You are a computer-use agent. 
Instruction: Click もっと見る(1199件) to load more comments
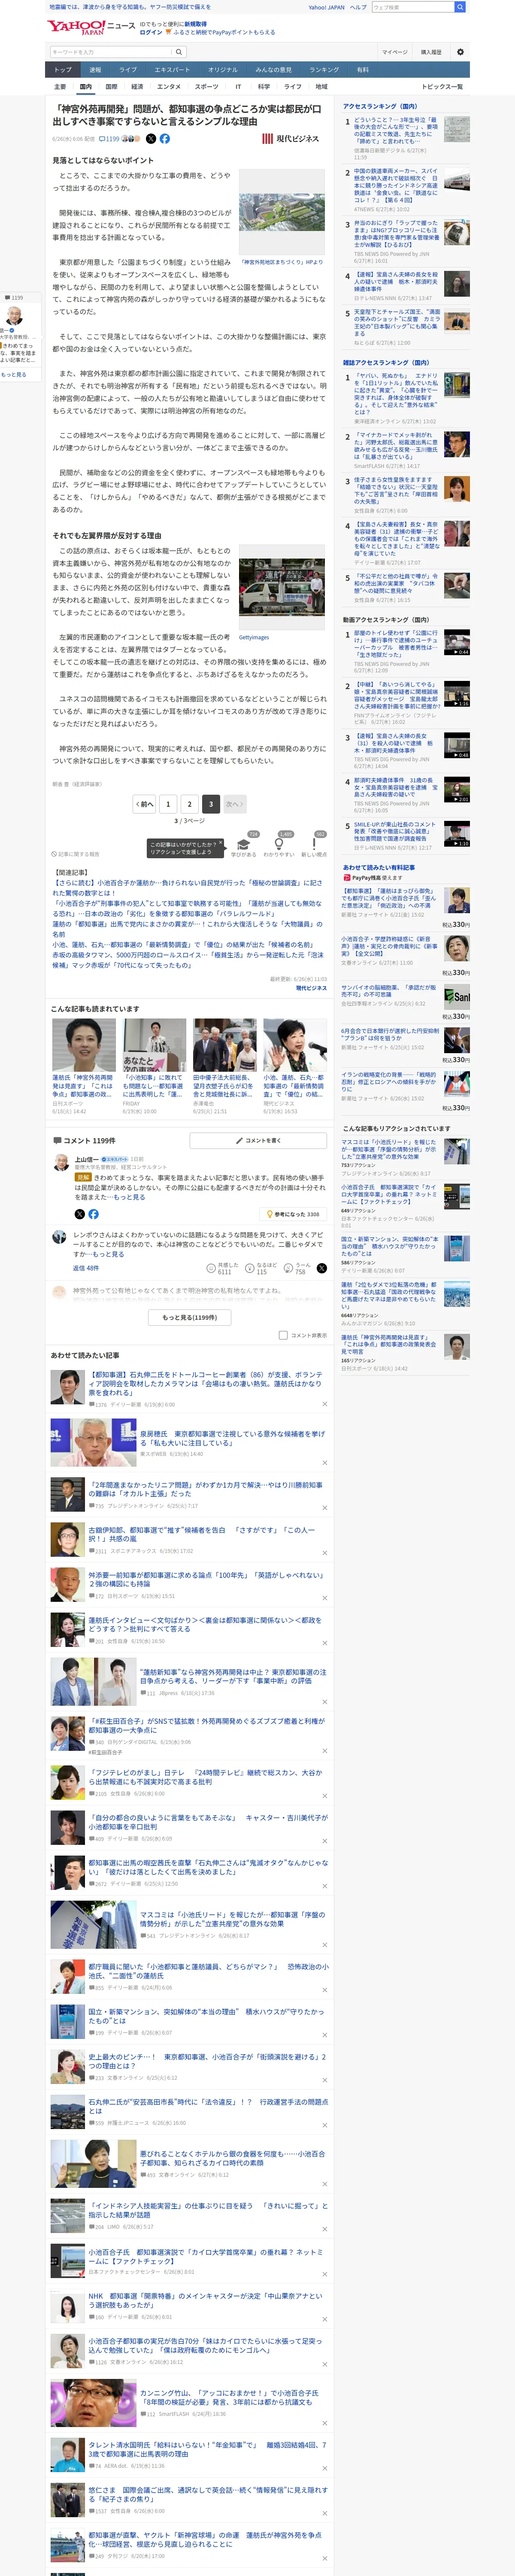190,1317
